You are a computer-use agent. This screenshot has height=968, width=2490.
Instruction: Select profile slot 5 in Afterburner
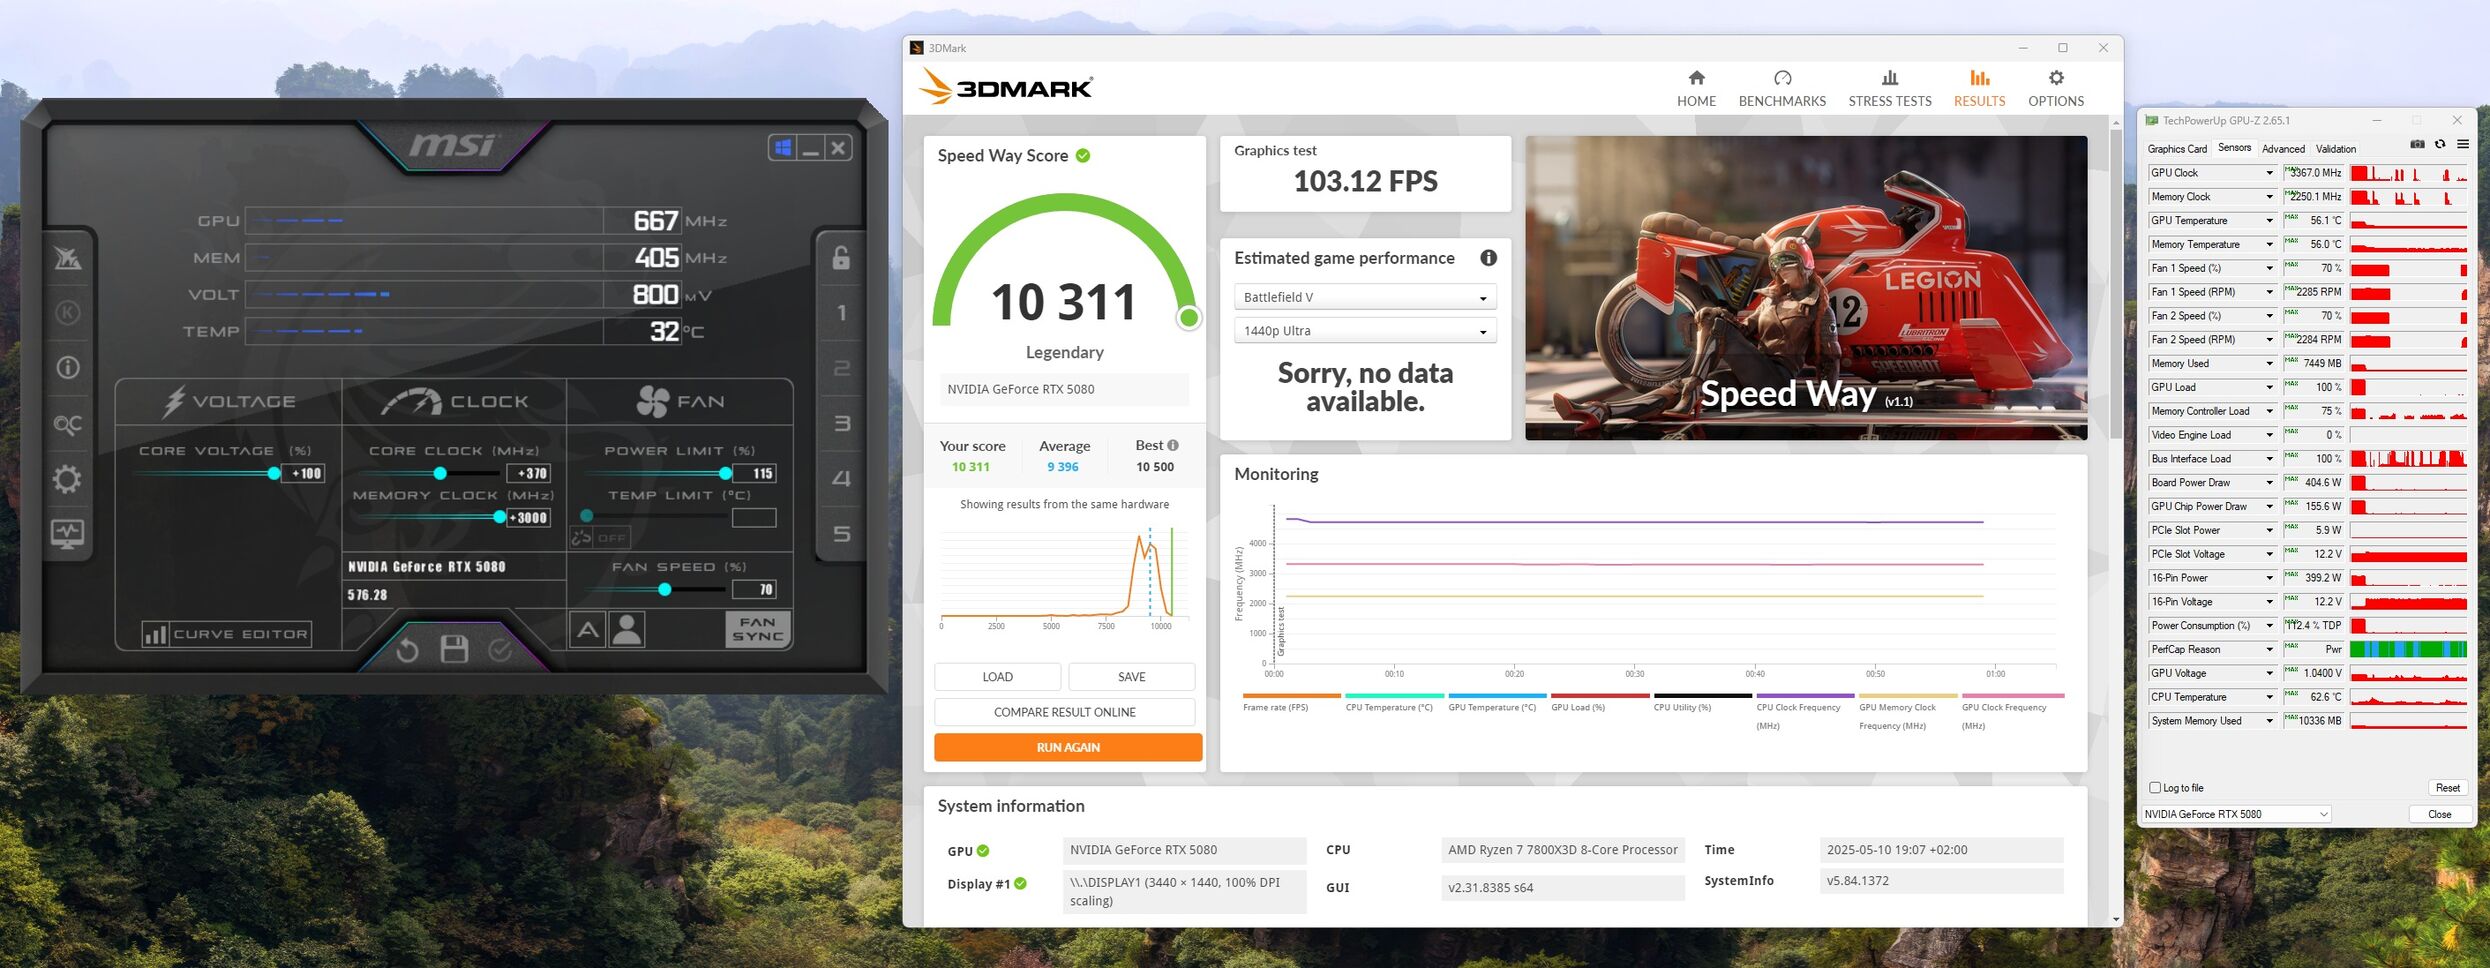pos(841,534)
